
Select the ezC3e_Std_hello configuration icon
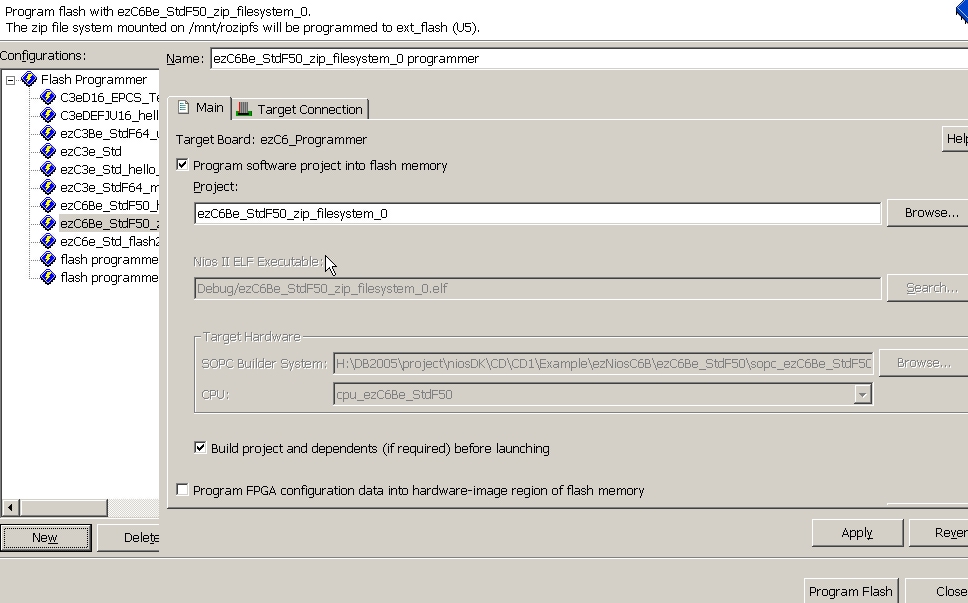click(x=48, y=170)
